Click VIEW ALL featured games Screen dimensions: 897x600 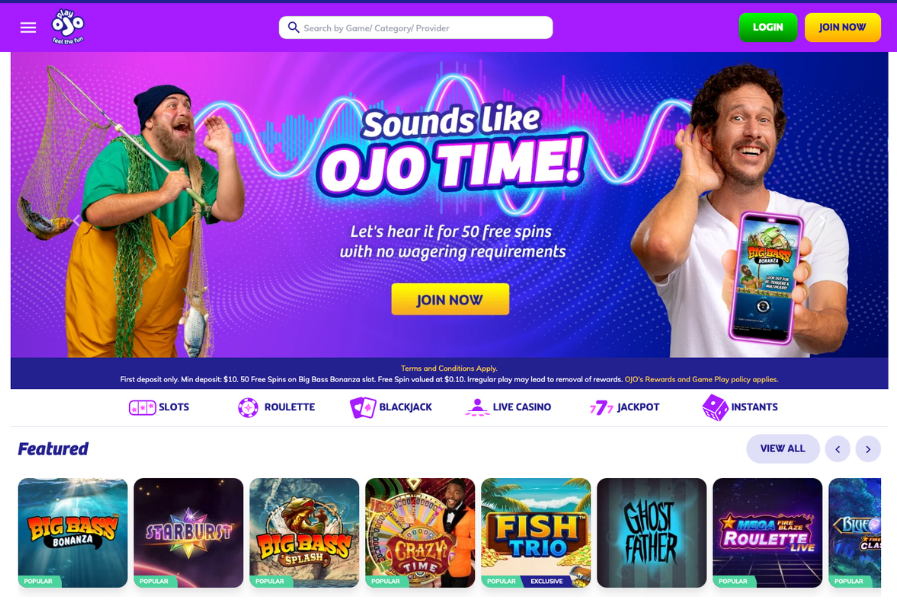pos(783,449)
